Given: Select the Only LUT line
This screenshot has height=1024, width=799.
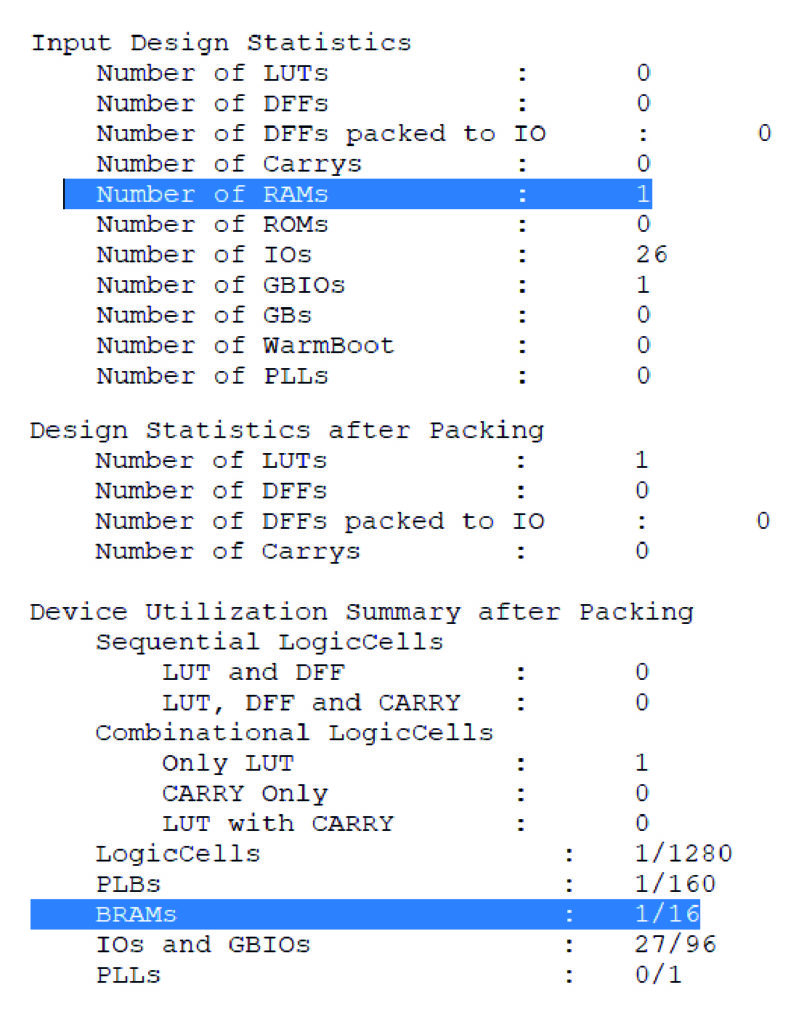Looking at the screenshot, I should (x=405, y=763).
